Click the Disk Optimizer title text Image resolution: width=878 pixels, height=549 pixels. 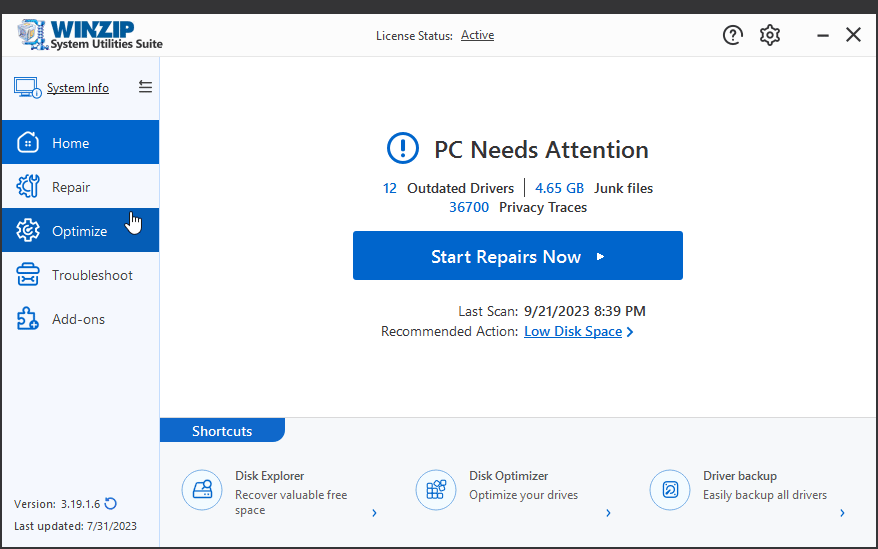508,476
